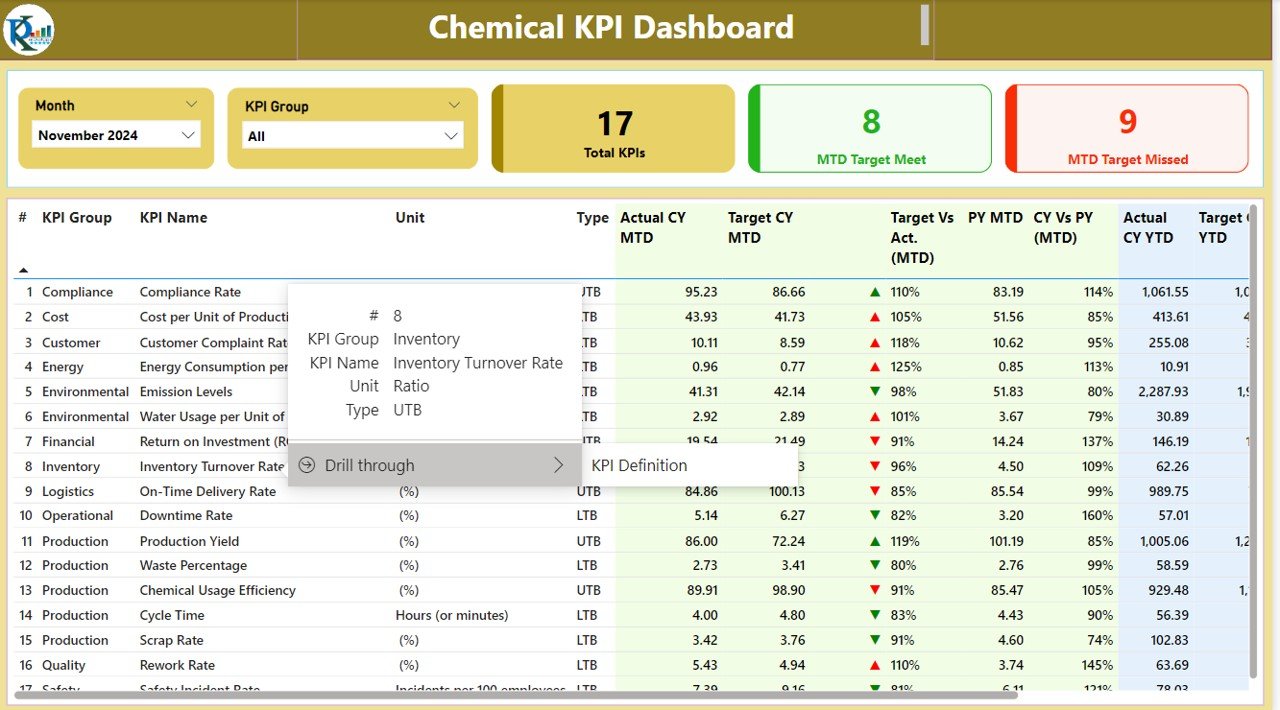Image resolution: width=1280 pixels, height=710 pixels.
Task: Click the green up arrow in Compliance Rate row
Action: point(875,292)
